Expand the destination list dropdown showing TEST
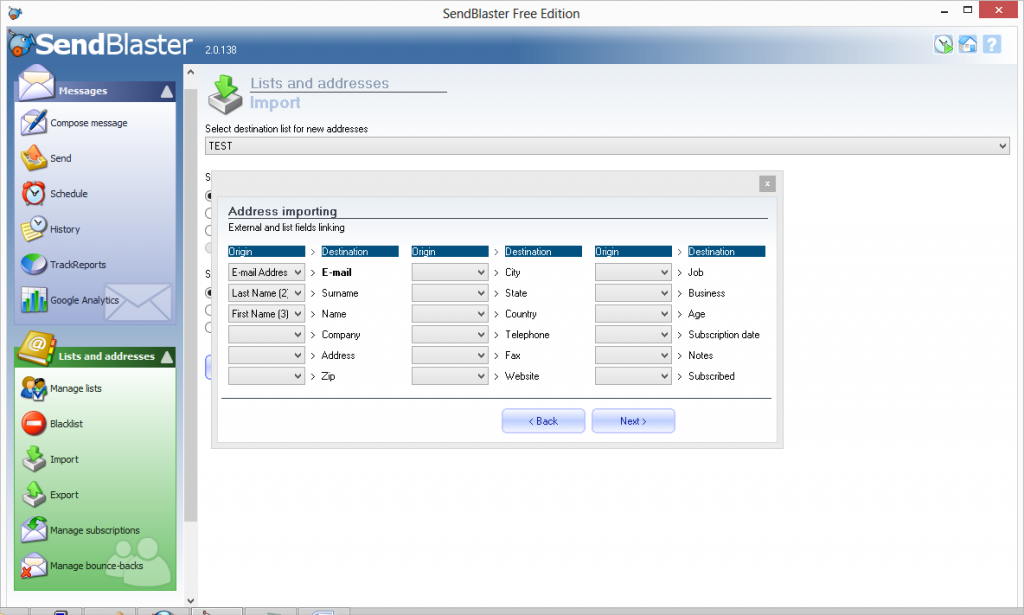The width and height of the screenshot is (1024, 615). pyautogui.click(x=1003, y=146)
